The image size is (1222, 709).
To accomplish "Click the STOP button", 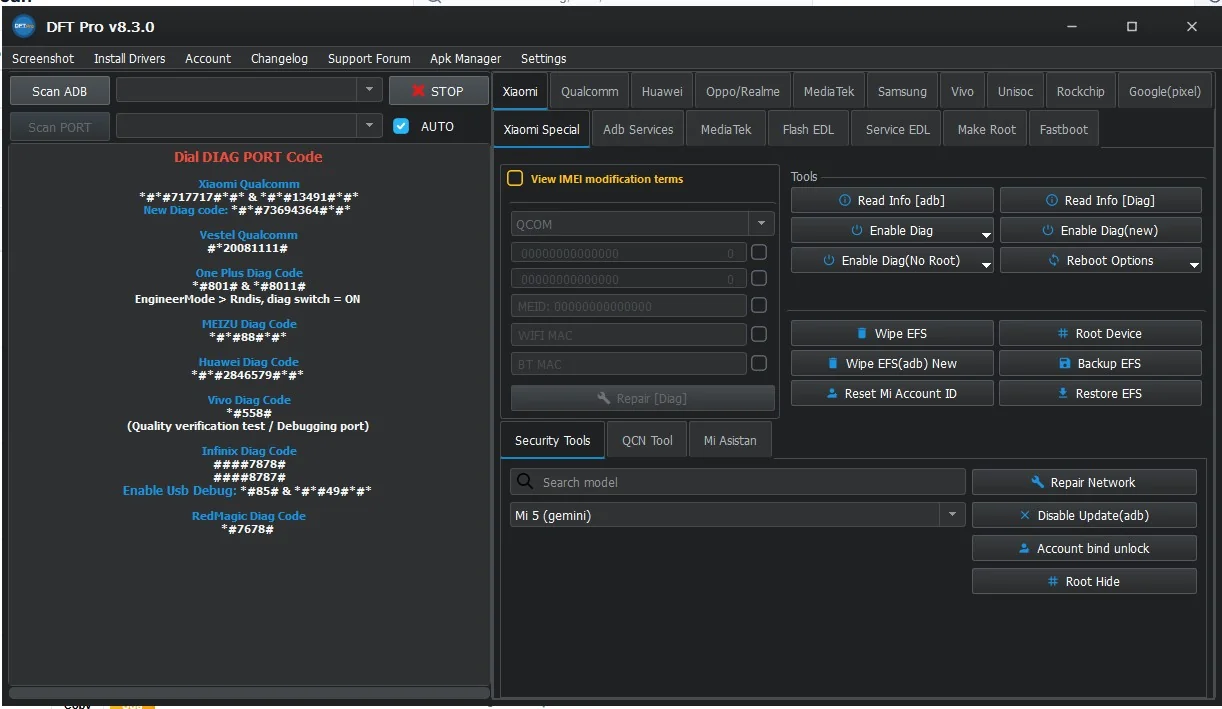I will pyautogui.click(x=438, y=91).
